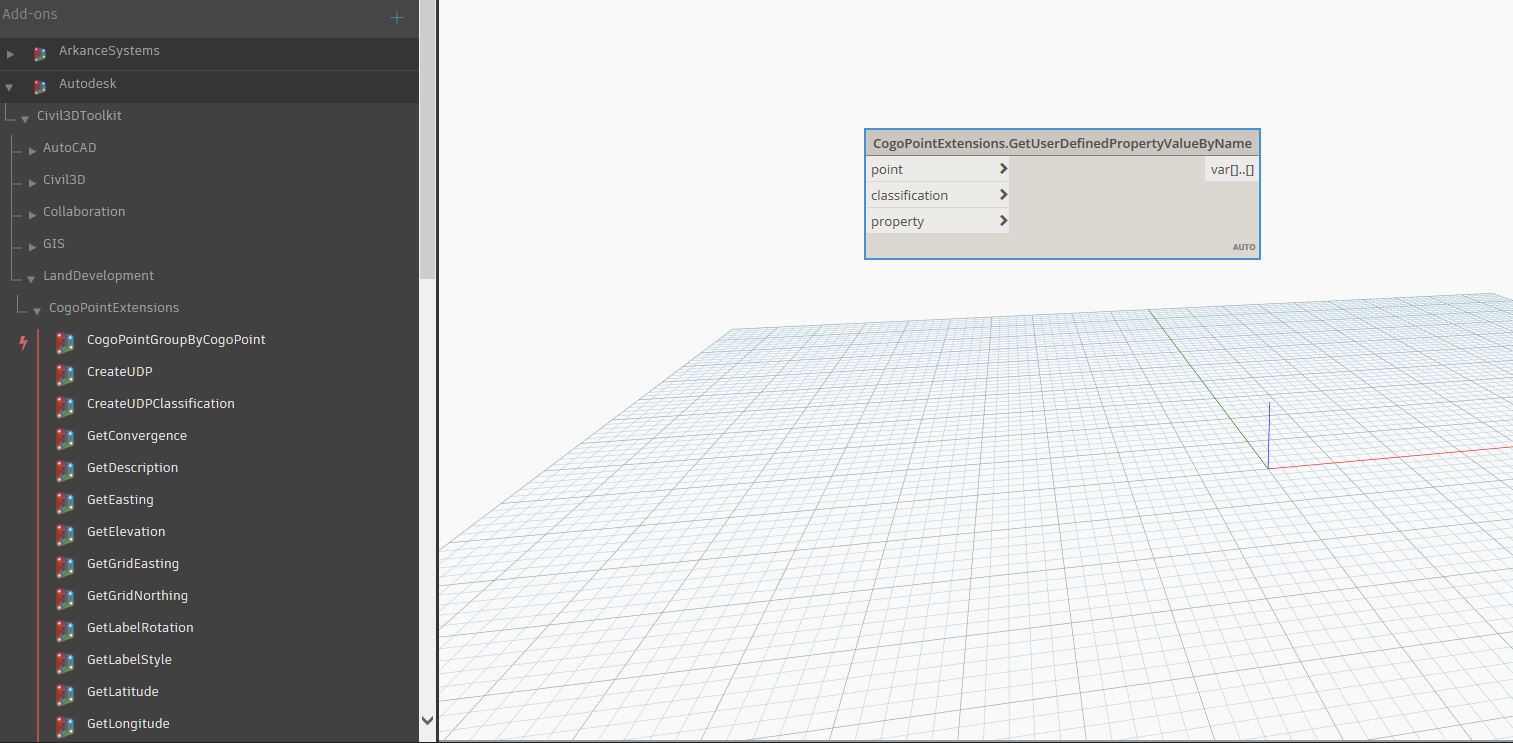Add the CreateUDP node by name
Image resolution: width=1513 pixels, height=743 pixels.
(120, 372)
